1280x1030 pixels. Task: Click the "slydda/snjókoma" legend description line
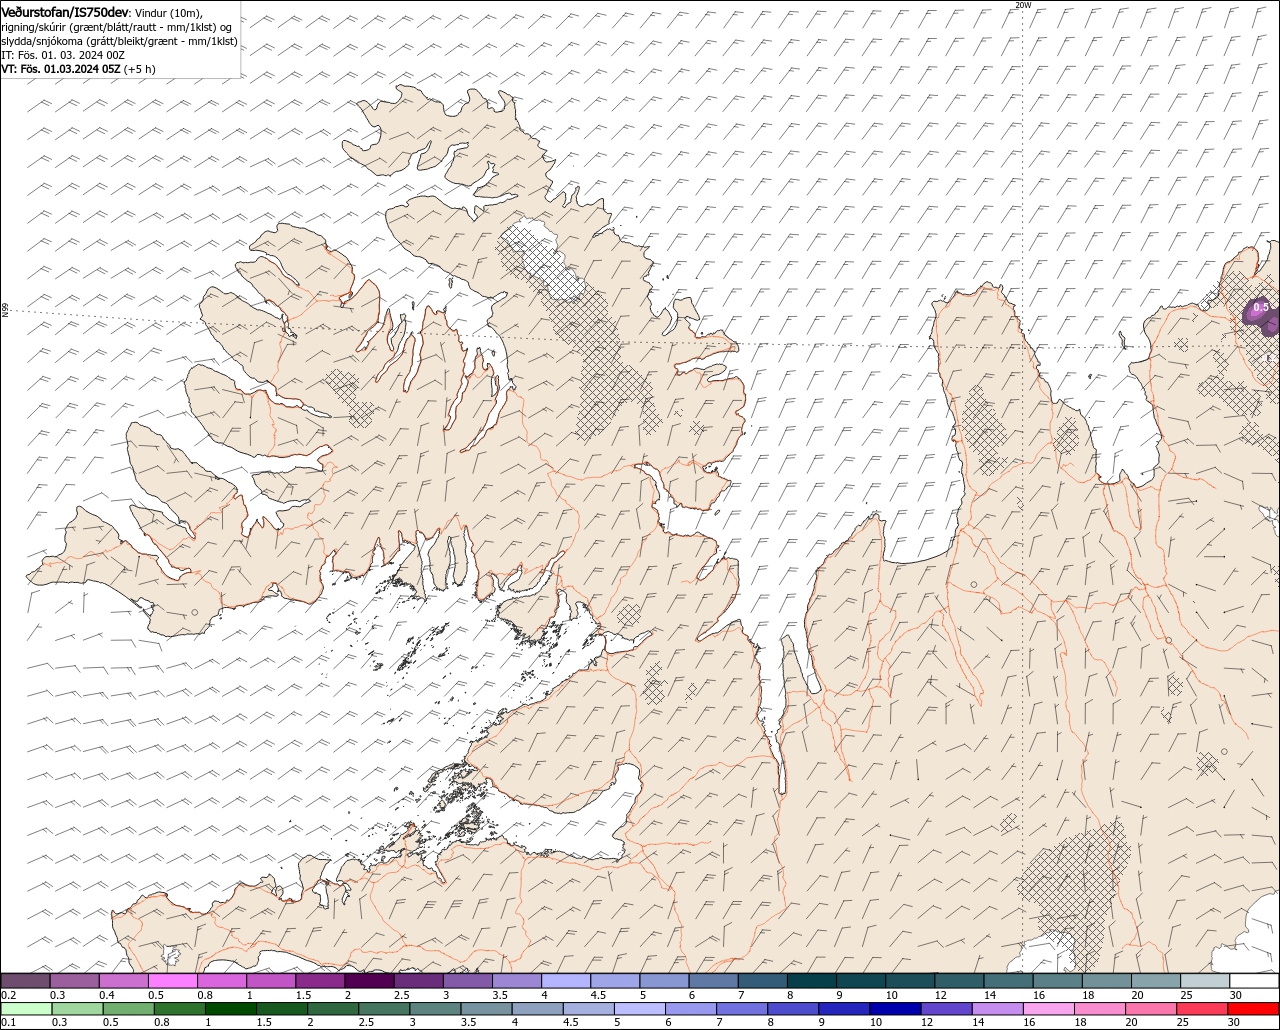119,41
